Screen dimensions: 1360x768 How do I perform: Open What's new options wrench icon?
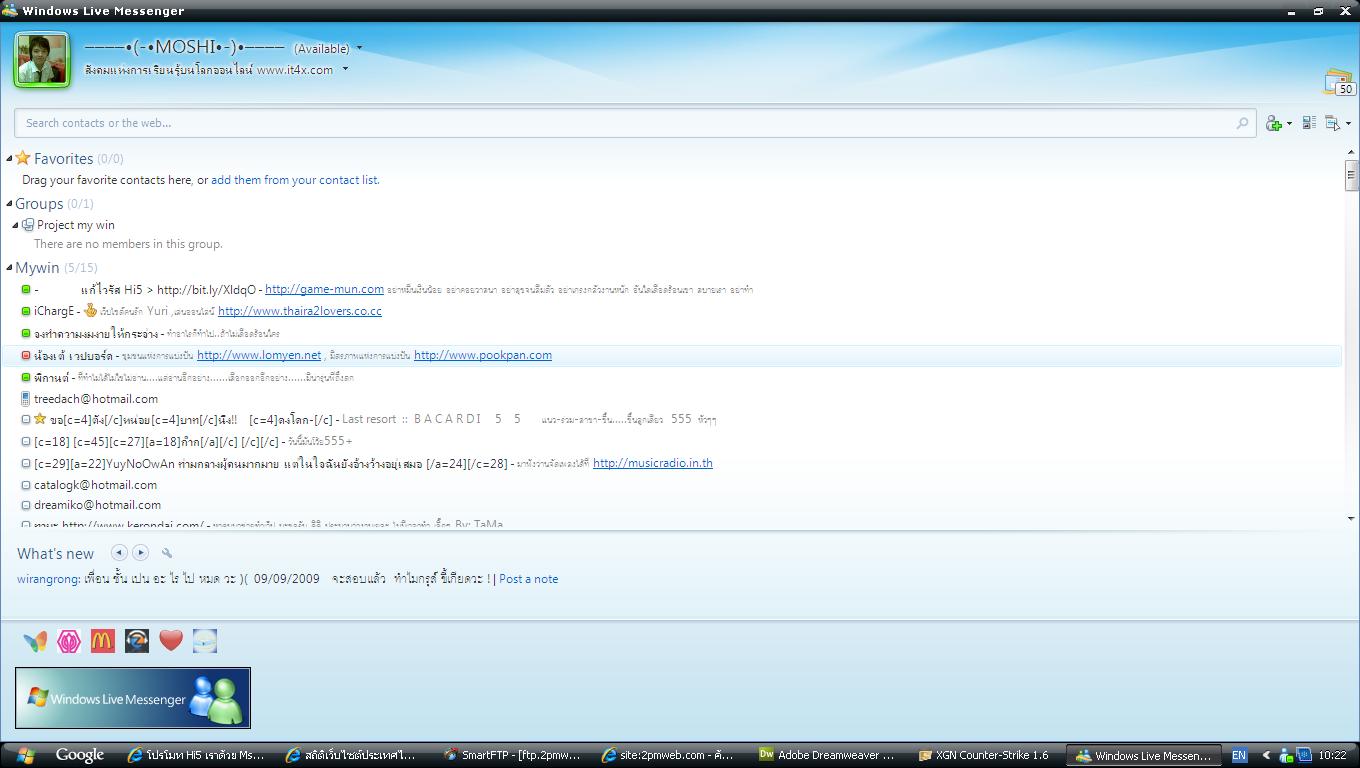(x=167, y=553)
